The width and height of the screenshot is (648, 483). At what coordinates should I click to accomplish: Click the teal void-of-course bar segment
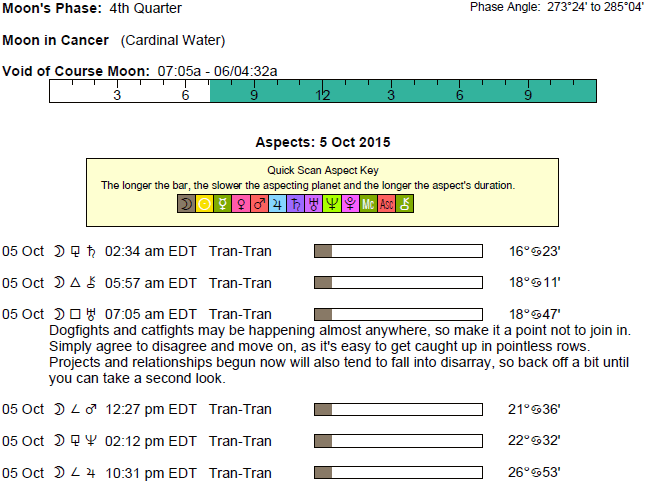tap(403, 92)
